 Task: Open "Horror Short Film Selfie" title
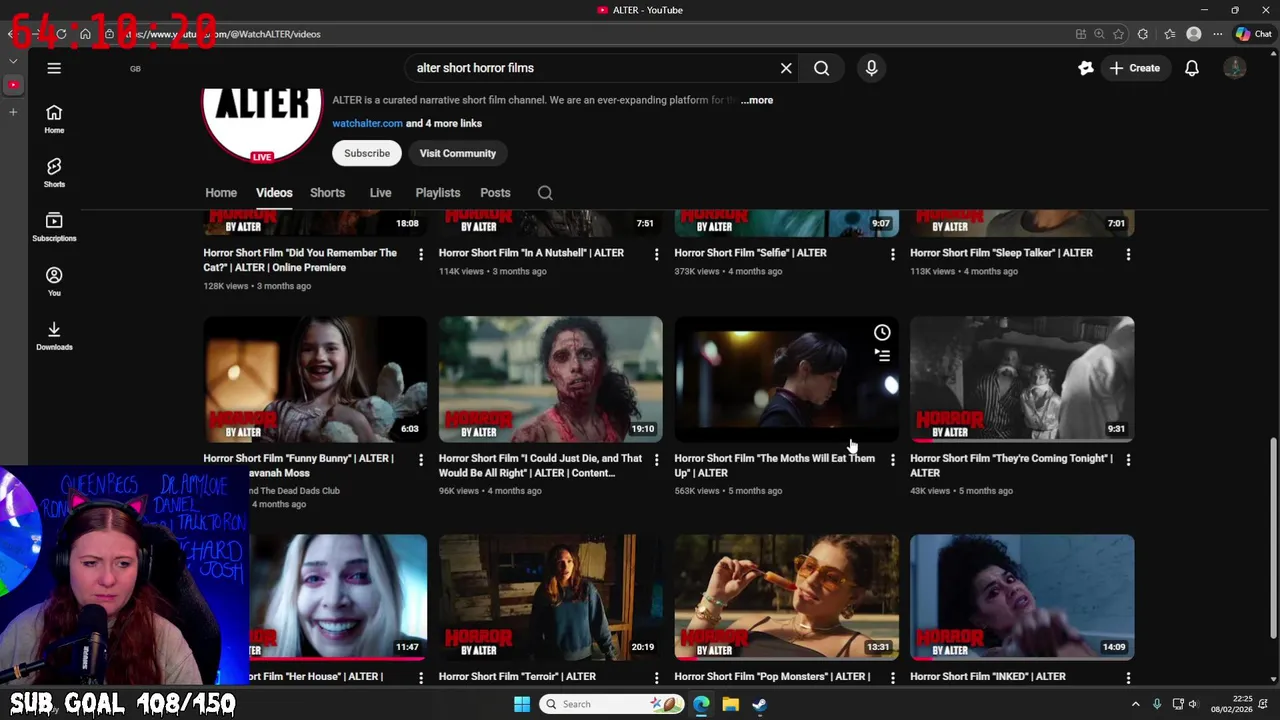(750, 253)
